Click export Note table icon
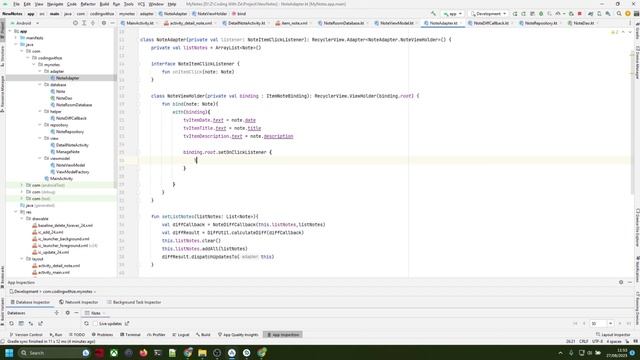 [127, 323]
